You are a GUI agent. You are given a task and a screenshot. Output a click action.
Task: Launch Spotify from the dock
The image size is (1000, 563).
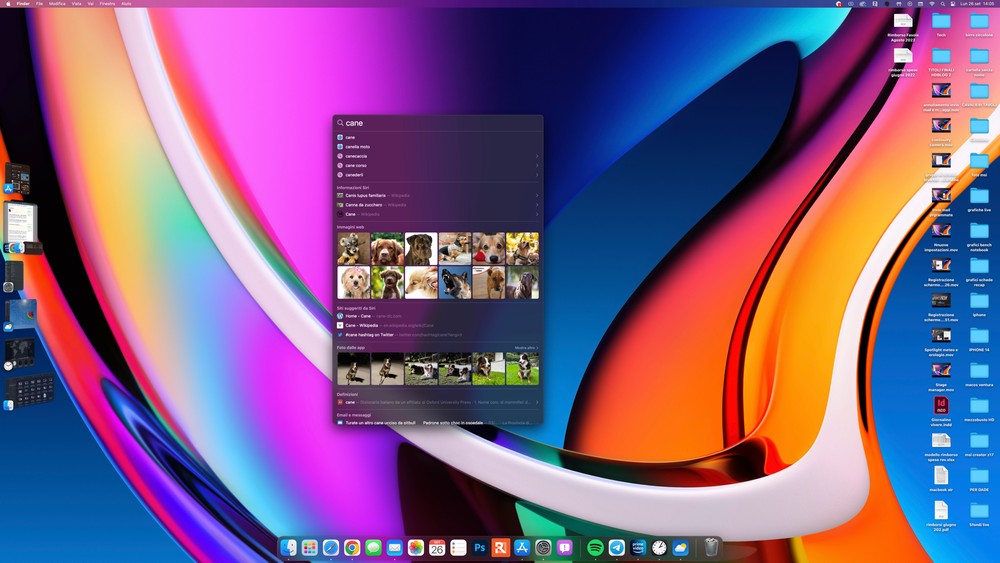(x=595, y=548)
